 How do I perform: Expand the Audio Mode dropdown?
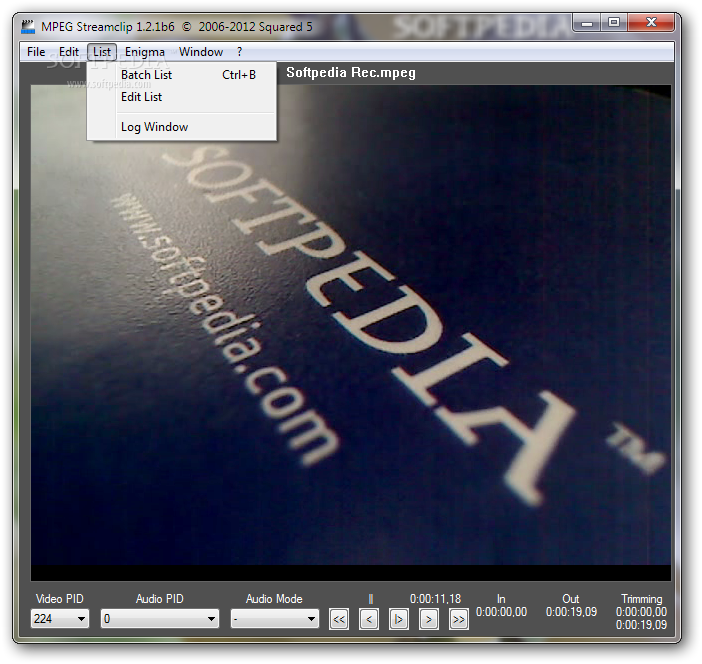(274, 619)
